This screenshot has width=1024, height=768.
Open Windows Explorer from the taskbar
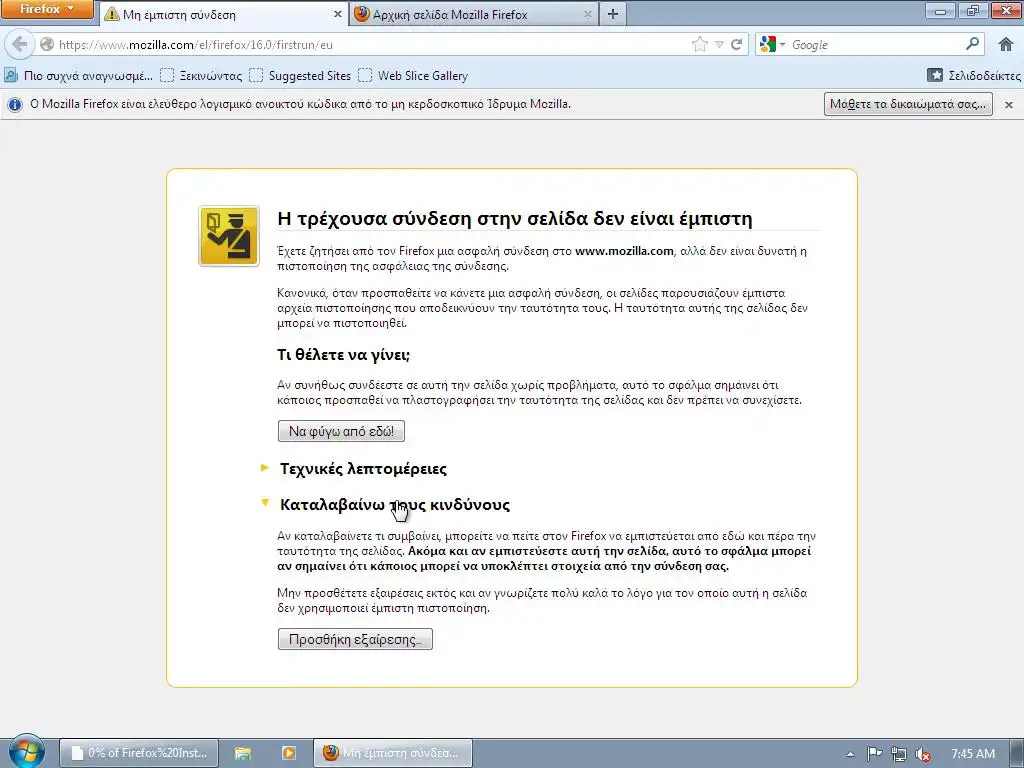click(243, 753)
